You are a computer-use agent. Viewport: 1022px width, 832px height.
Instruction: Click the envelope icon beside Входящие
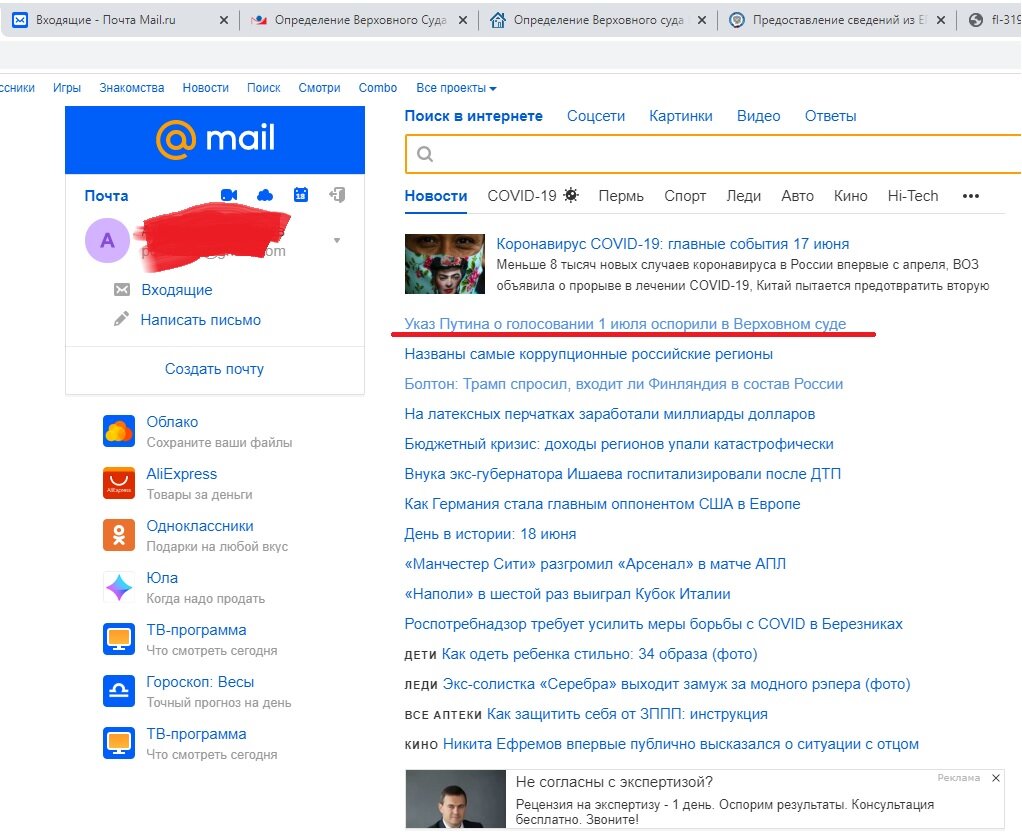coord(122,290)
